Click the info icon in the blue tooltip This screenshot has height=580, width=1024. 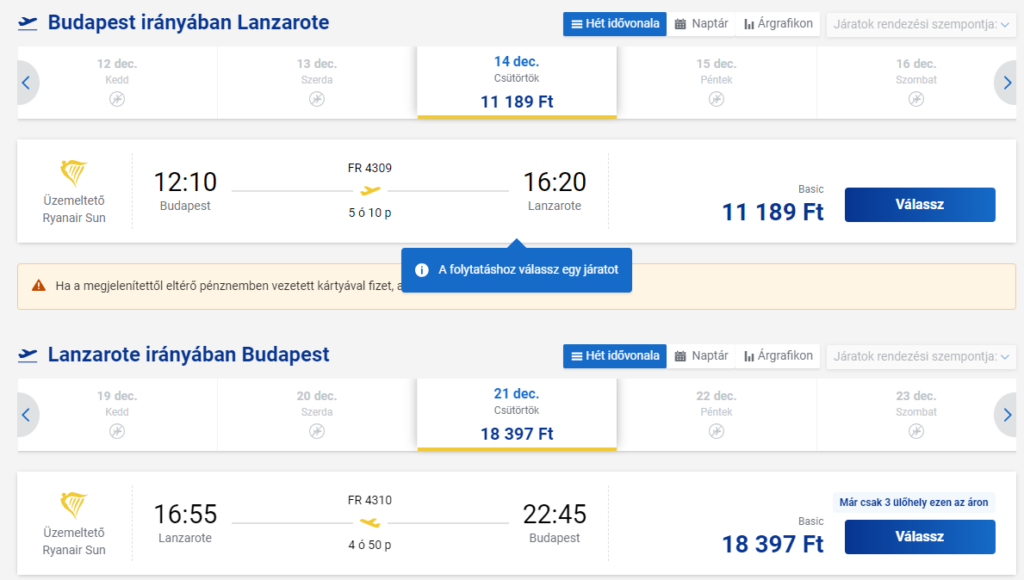(x=422, y=270)
